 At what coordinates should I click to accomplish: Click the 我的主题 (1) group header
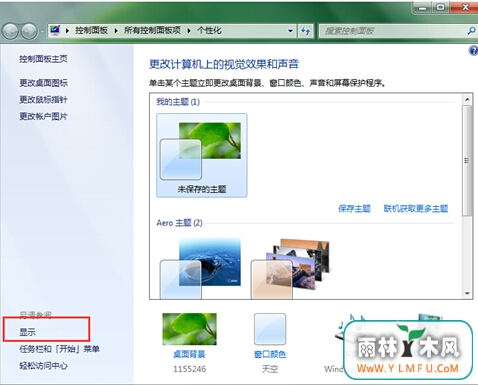[178, 102]
